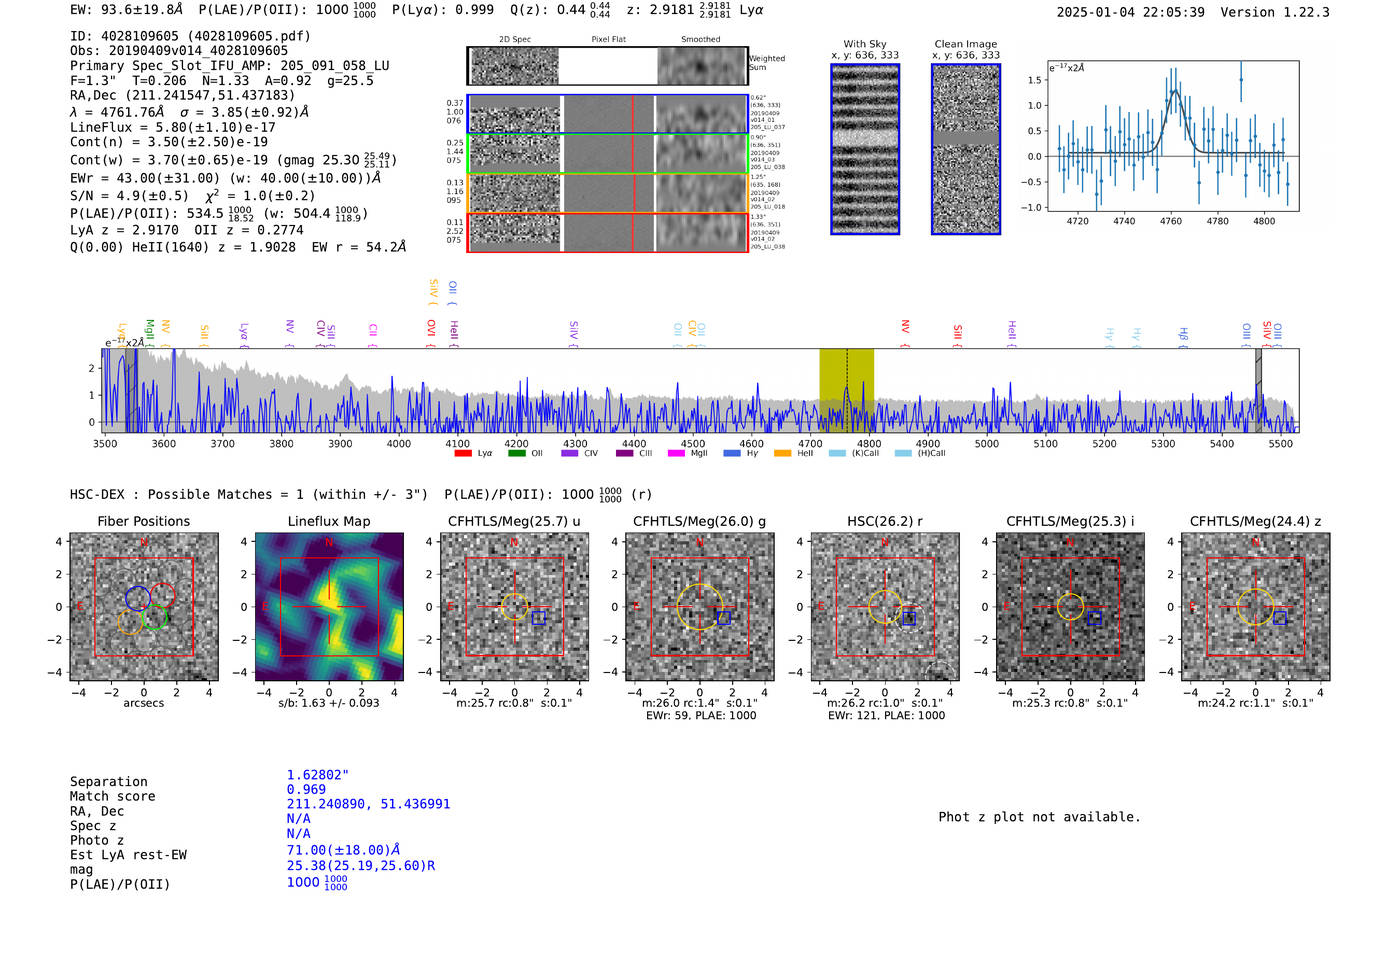Image resolution: width=1400 pixels, height=953 pixels.
Task: Click the matched RA, Dec 211.240890, 51.436991
Action: [x=368, y=804]
